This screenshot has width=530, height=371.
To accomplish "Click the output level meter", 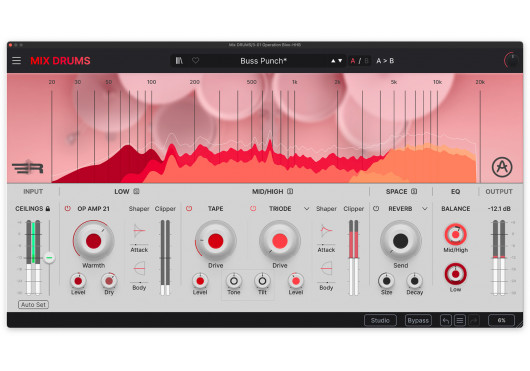I will tap(499, 257).
